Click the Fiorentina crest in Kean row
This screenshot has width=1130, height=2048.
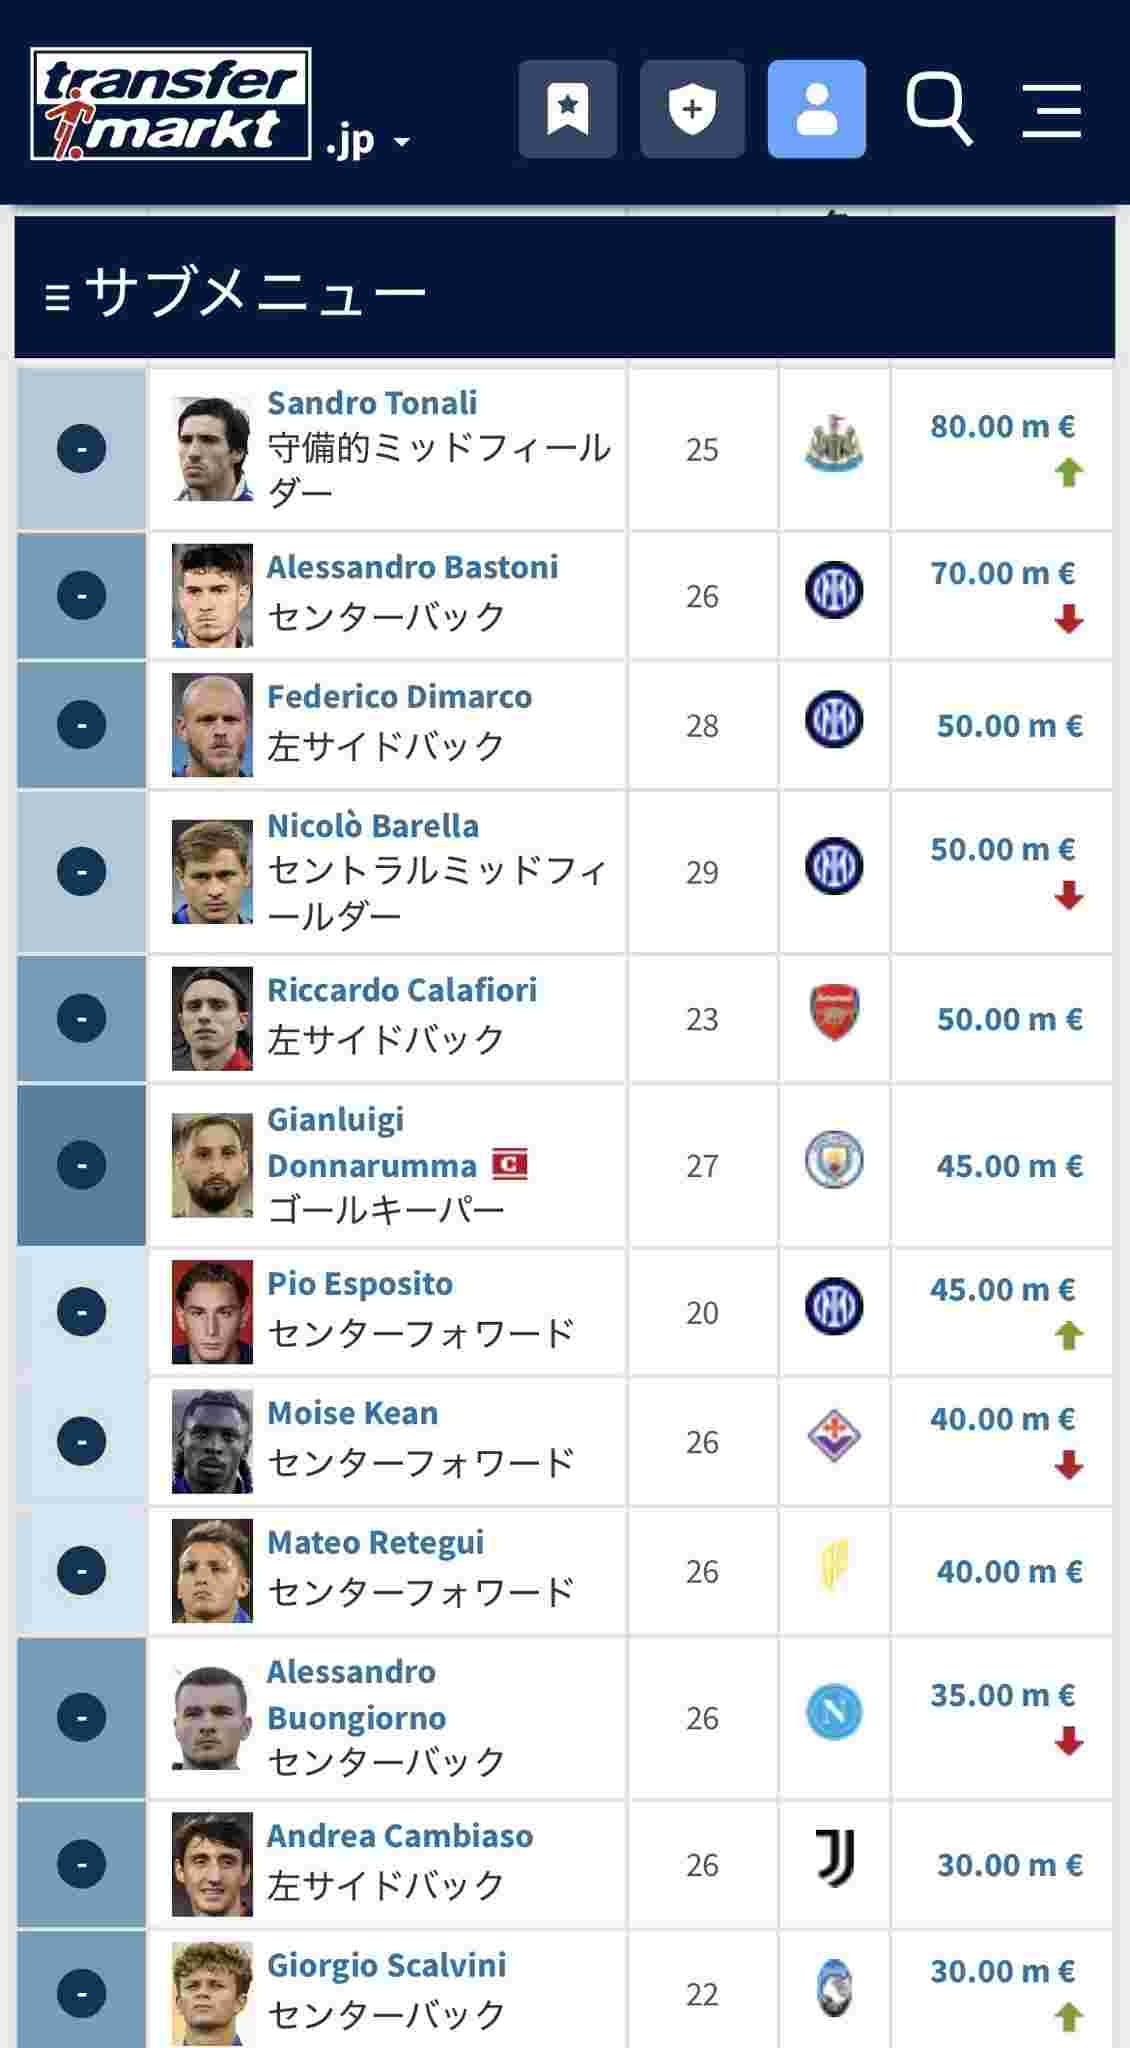pyautogui.click(x=834, y=1437)
